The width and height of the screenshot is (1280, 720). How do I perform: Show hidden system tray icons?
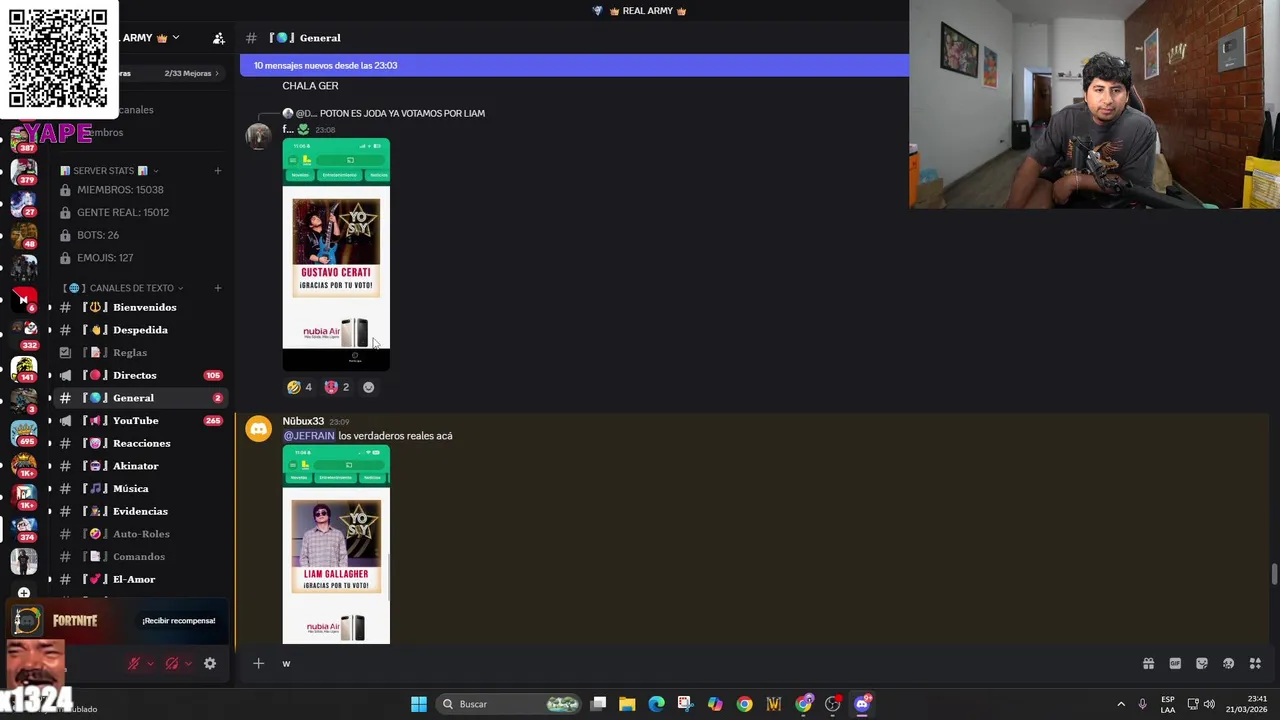pyautogui.click(x=1121, y=704)
